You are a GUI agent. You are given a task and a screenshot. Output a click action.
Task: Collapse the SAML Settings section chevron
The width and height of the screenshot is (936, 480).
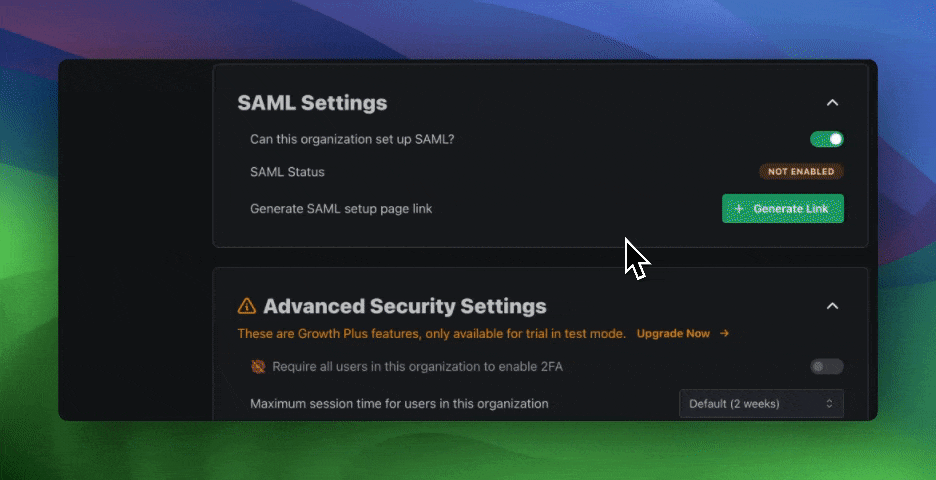pos(832,103)
